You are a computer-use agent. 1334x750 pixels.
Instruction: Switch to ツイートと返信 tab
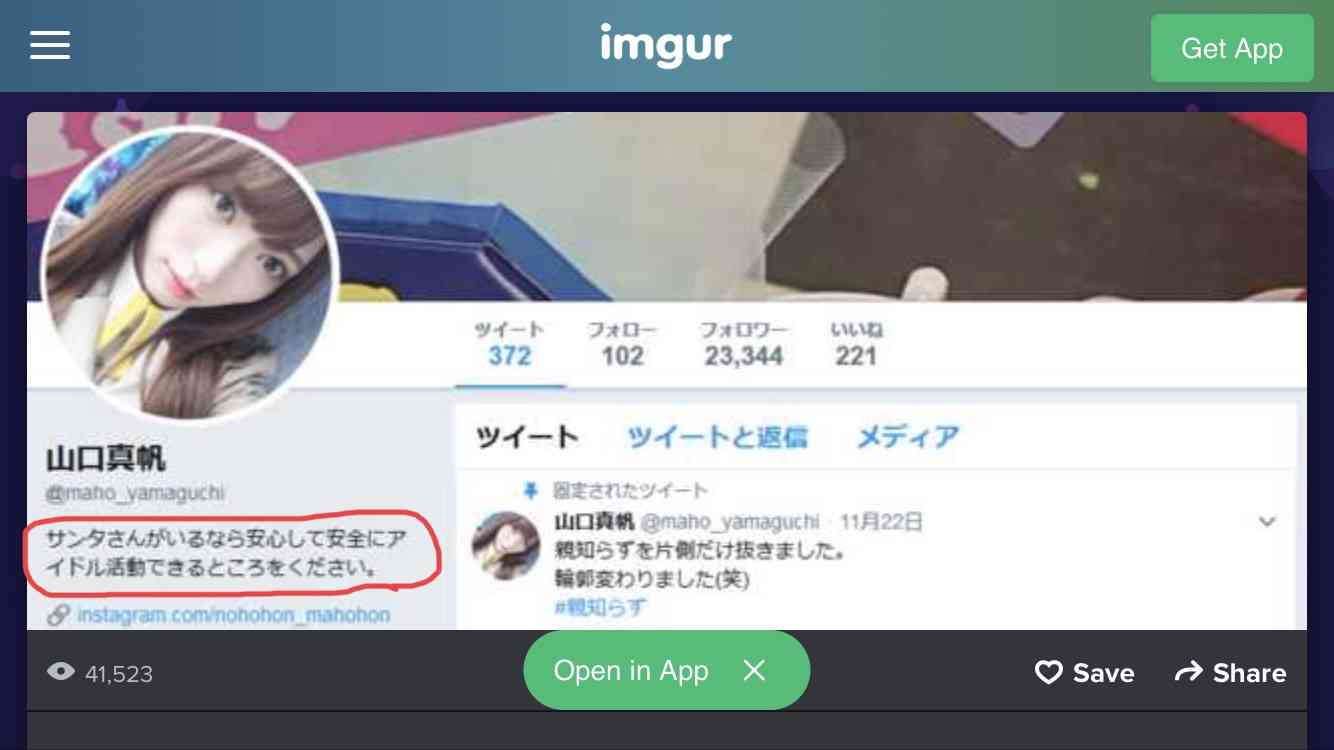click(x=717, y=437)
